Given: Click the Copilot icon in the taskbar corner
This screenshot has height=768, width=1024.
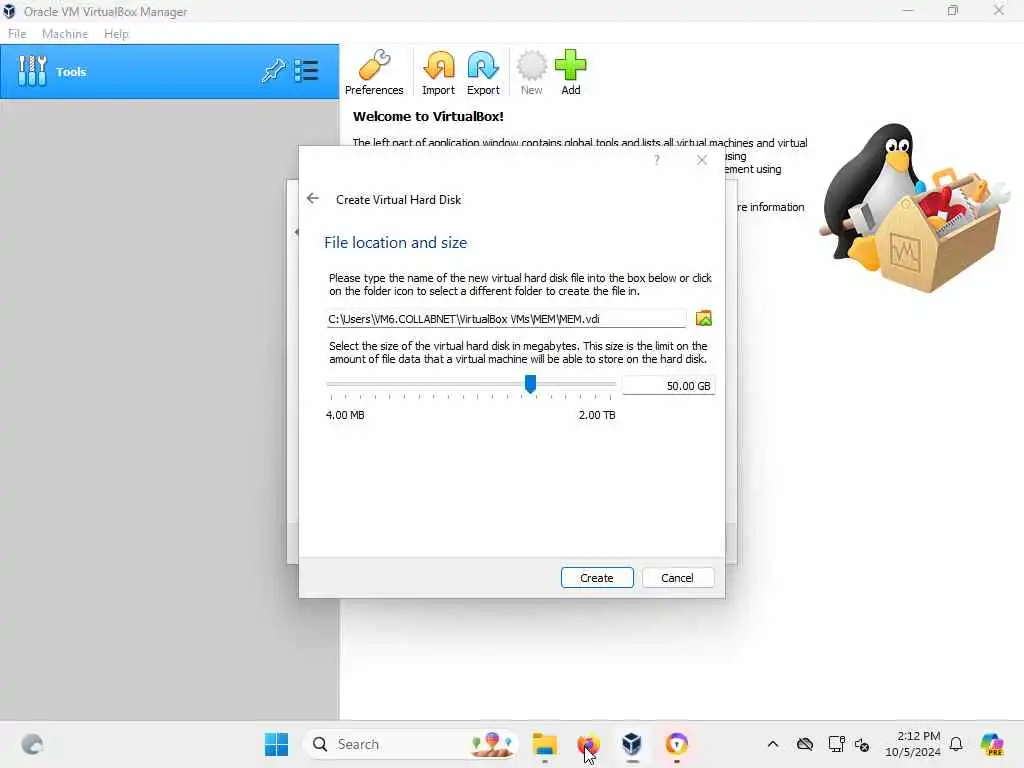Looking at the screenshot, I should tap(992, 744).
